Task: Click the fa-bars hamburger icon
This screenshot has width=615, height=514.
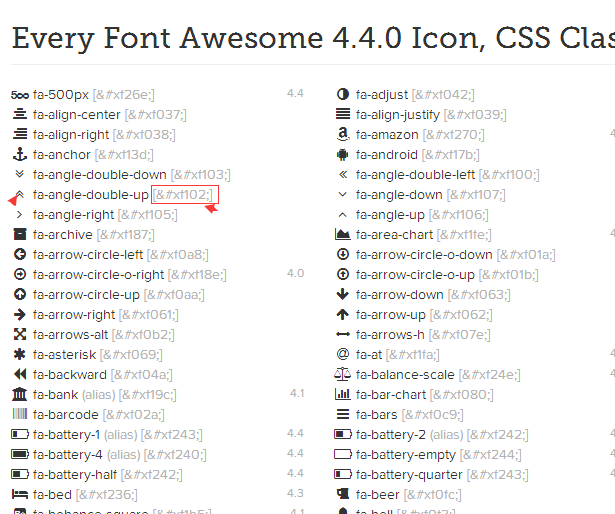Action: pyautogui.click(x=343, y=414)
